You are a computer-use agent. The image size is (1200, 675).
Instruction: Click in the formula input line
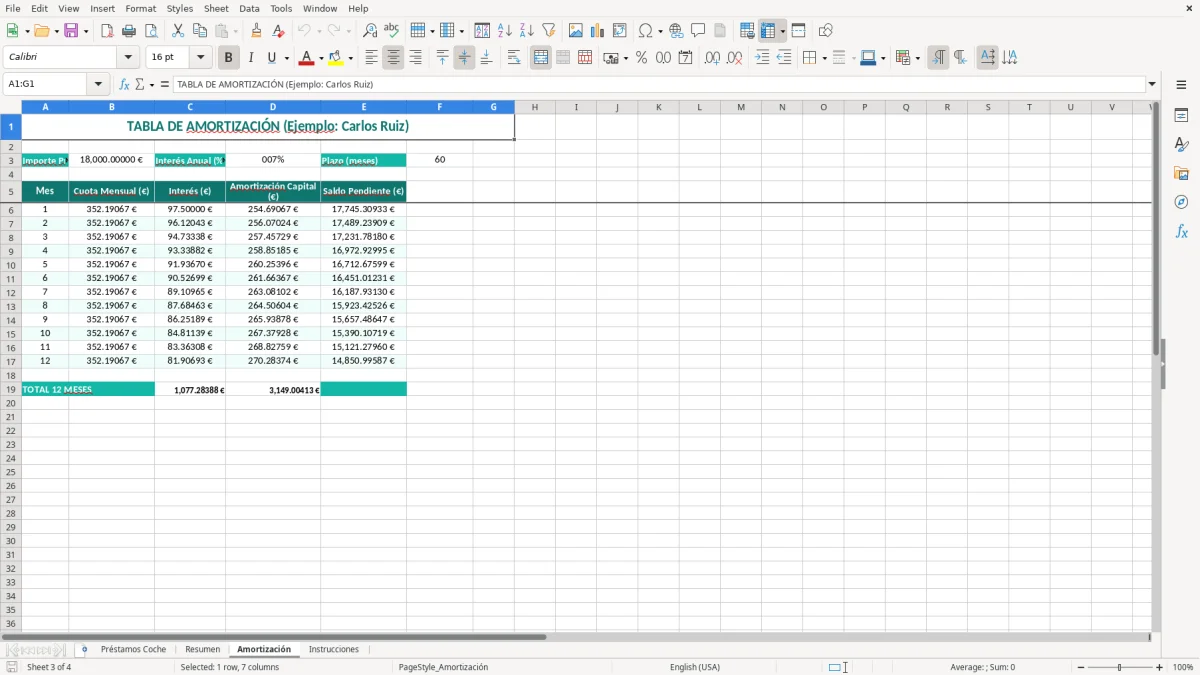658,85
